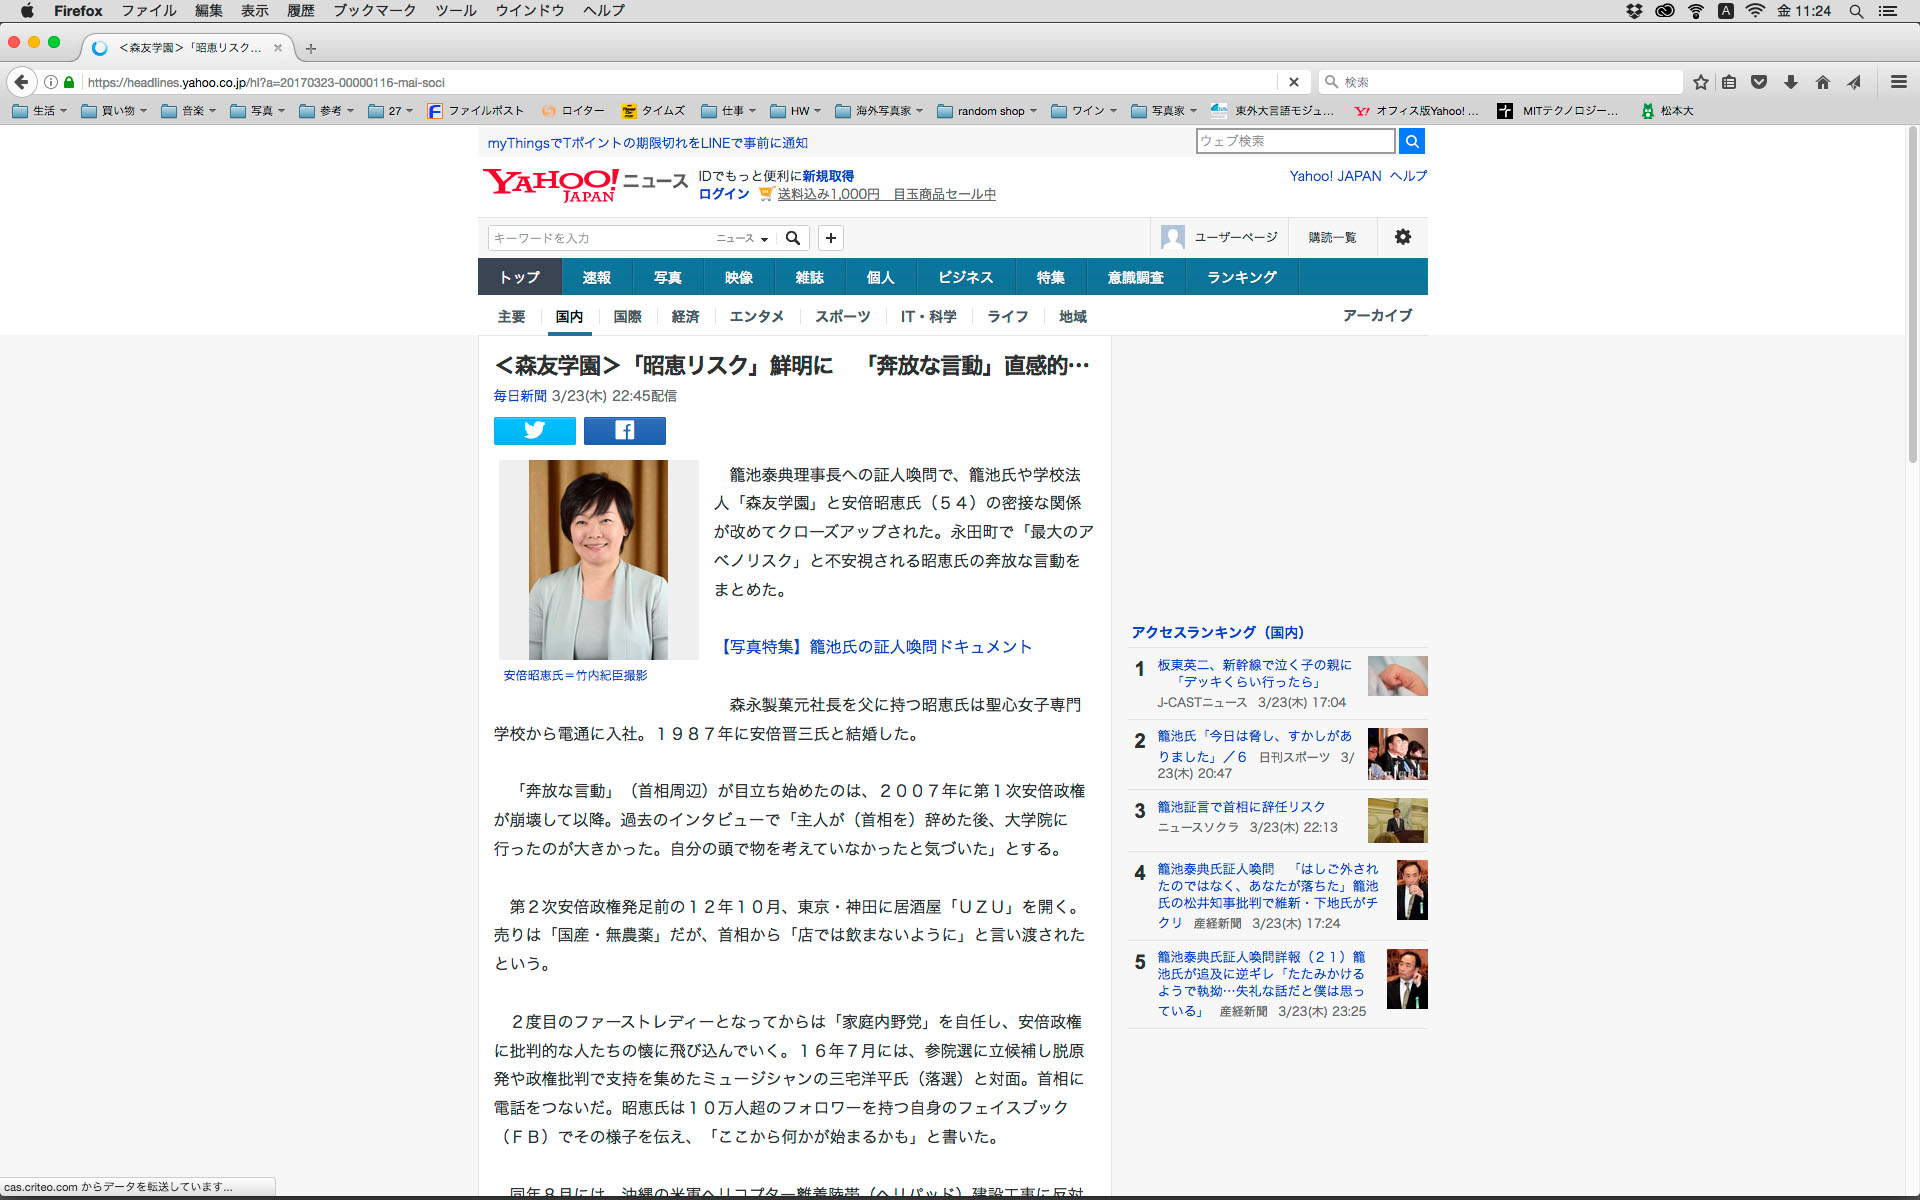Bookmark this page with star icon
The height and width of the screenshot is (1200, 1920).
point(1700,82)
